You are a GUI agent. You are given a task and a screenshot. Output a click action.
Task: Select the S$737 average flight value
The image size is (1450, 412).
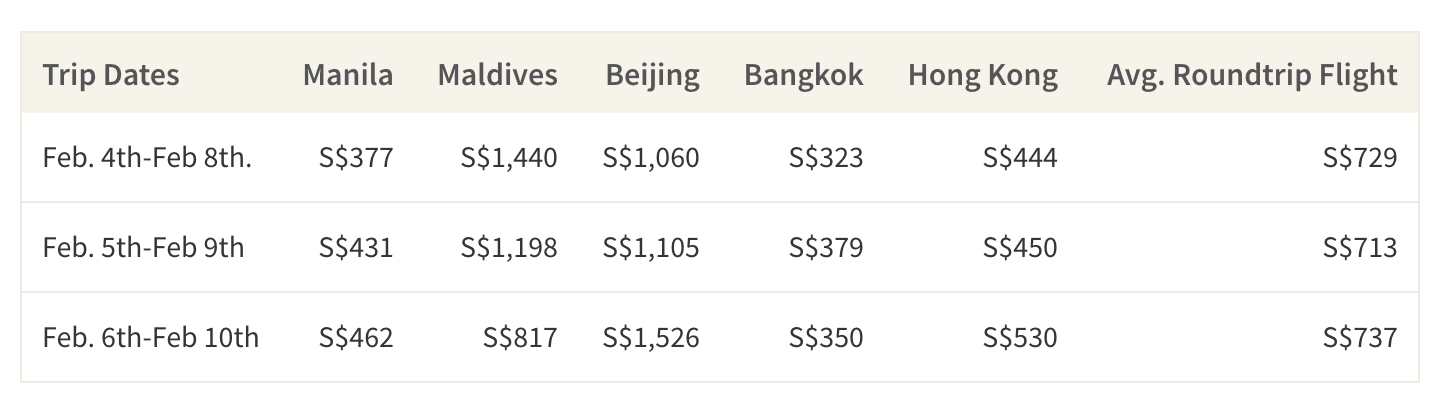tap(1360, 337)
